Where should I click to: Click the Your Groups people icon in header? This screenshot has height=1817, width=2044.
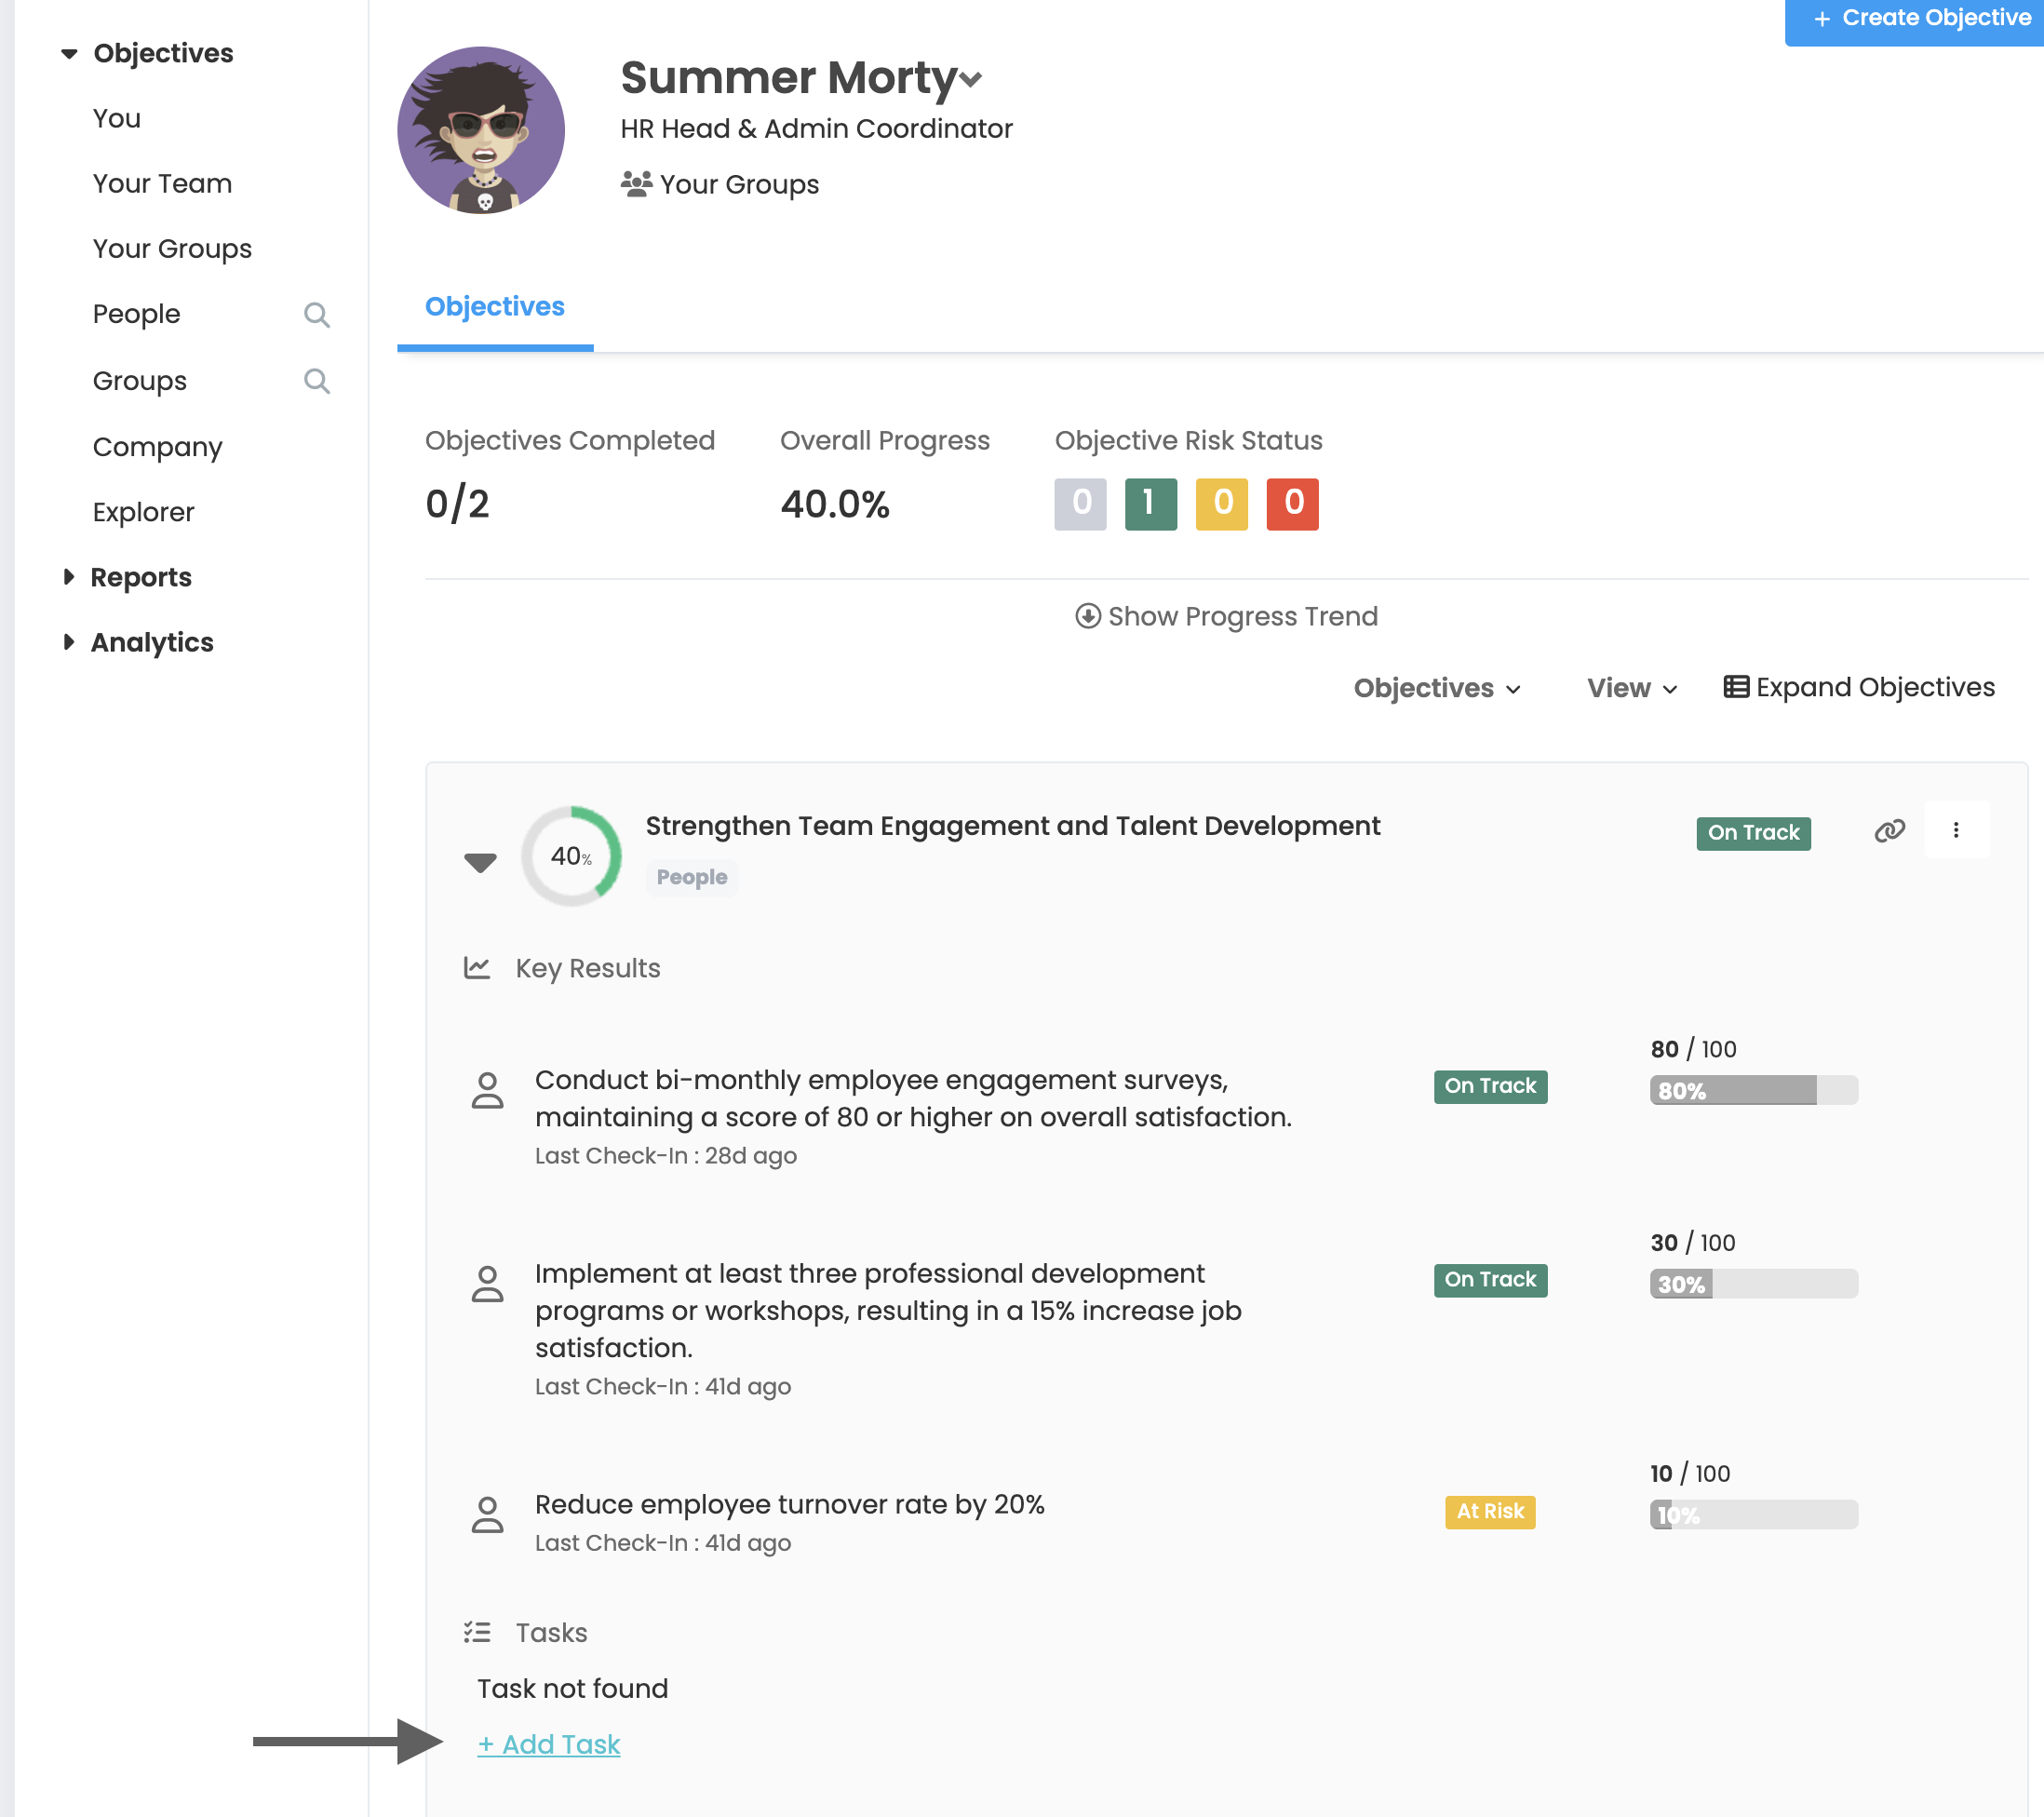click(636, 184)
